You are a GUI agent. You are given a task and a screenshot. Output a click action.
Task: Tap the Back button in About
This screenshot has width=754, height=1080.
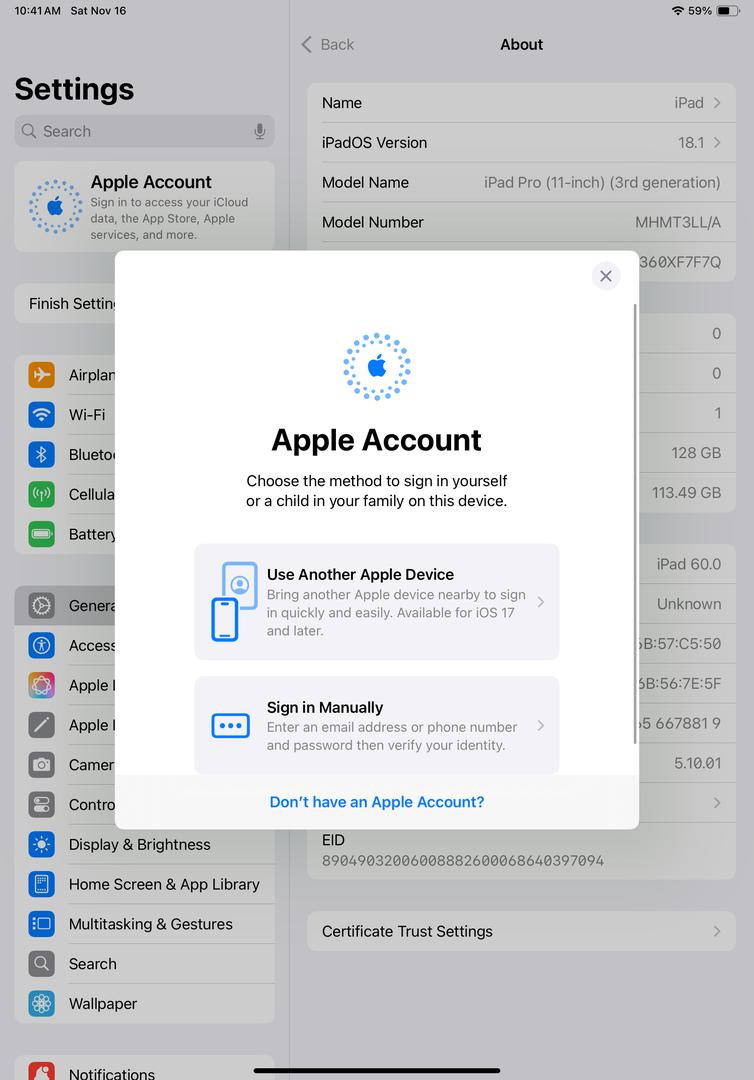[328, 45]
